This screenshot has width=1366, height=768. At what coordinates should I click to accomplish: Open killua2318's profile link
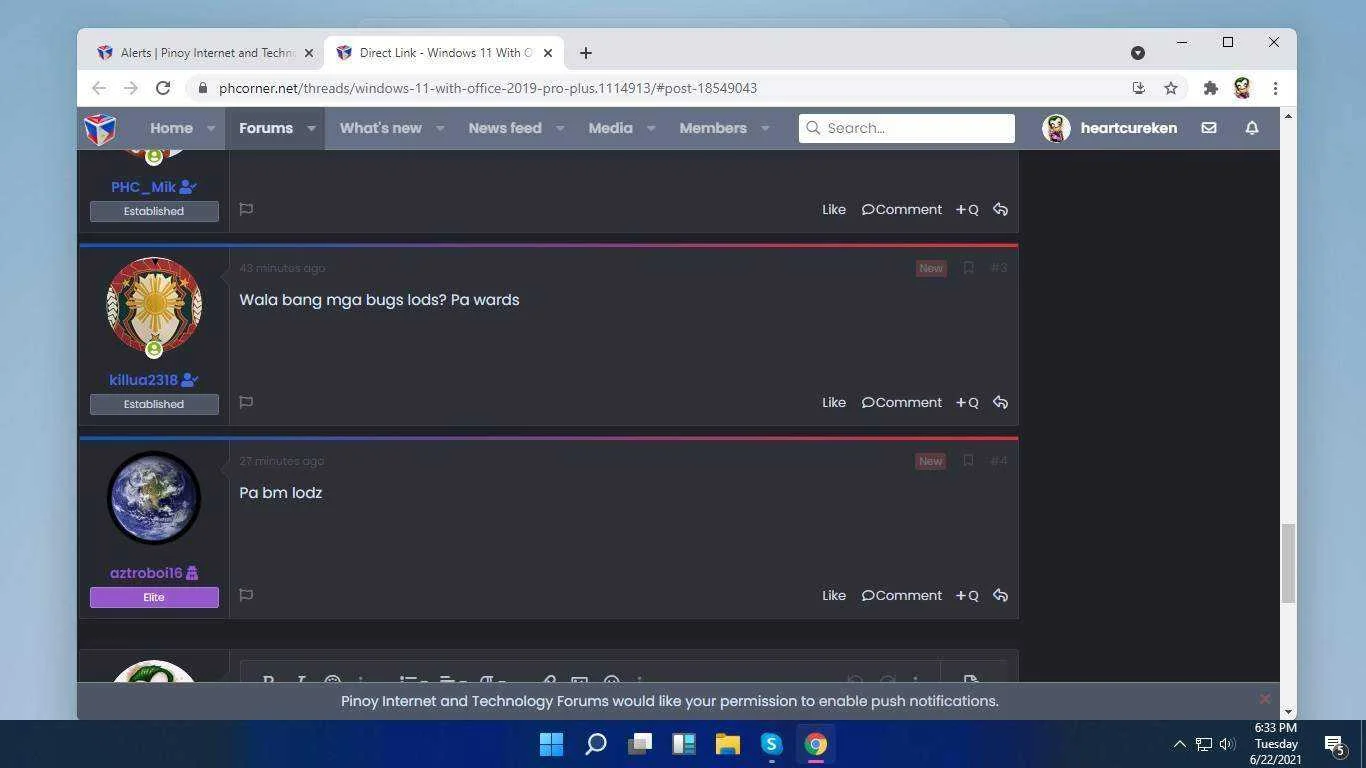coord(143,380)
